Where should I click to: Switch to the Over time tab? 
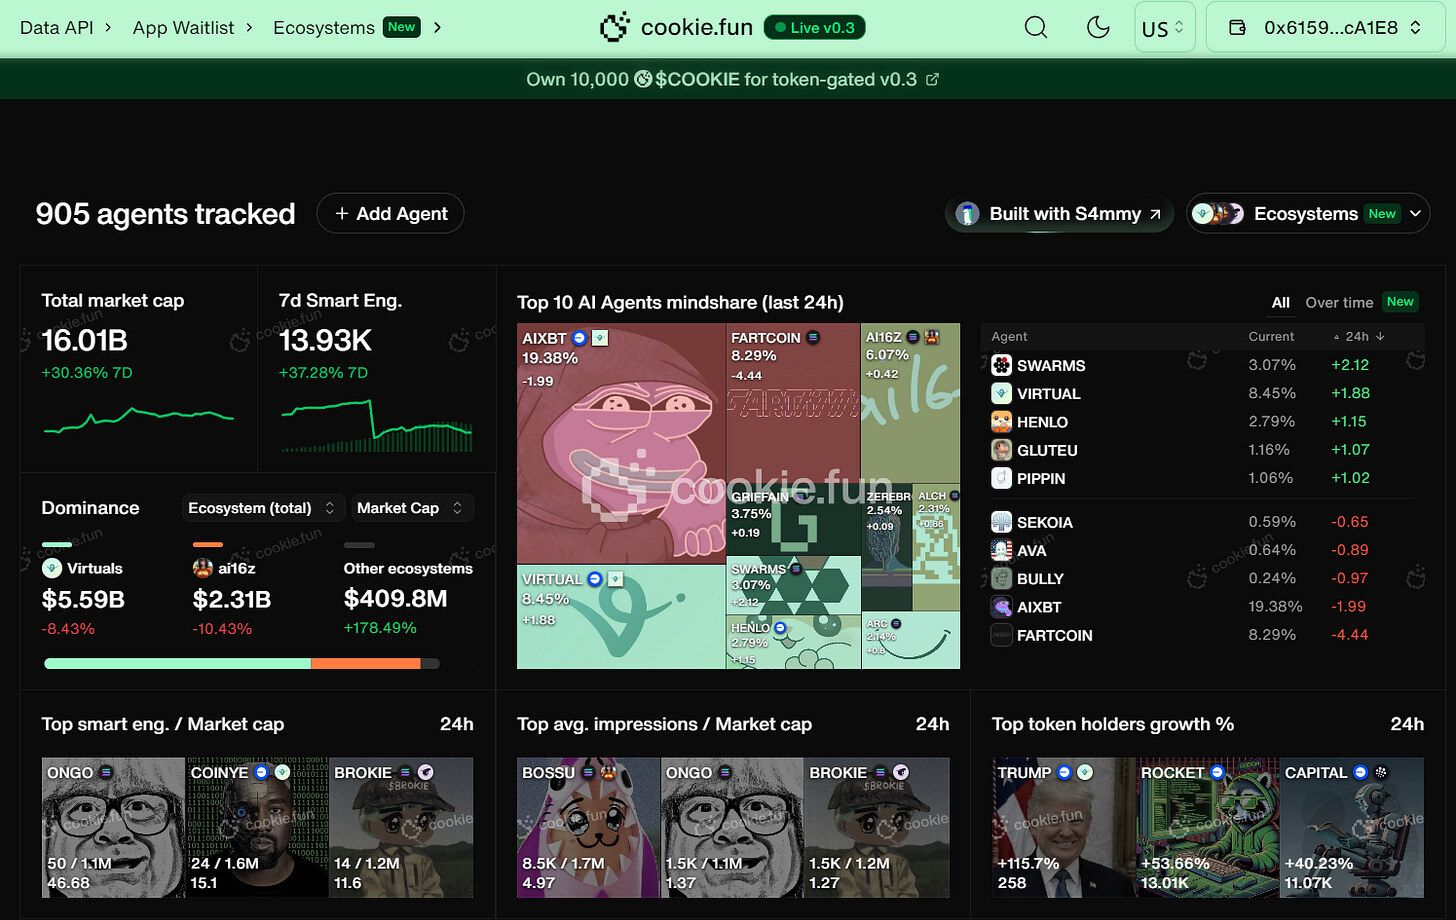(x=1339, y=302)
